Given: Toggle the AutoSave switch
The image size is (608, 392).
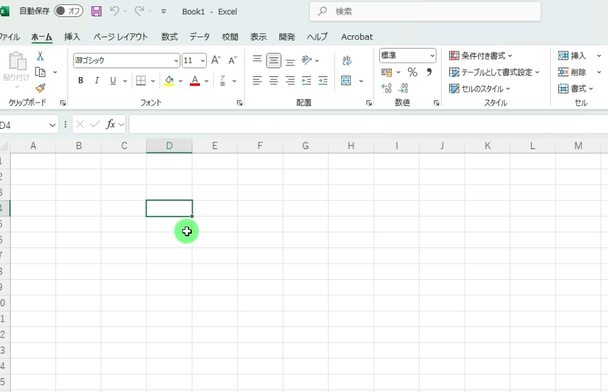Looking at the screenshot, I should pos(69,11).
